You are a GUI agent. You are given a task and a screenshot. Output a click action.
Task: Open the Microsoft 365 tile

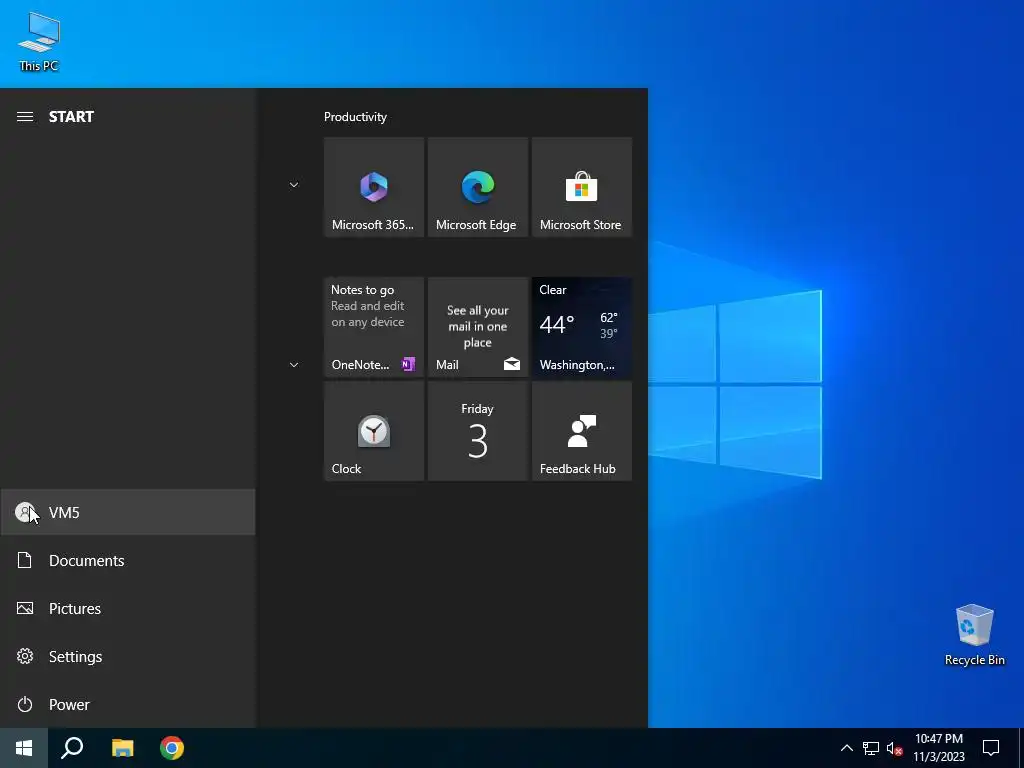coord(374,187)
